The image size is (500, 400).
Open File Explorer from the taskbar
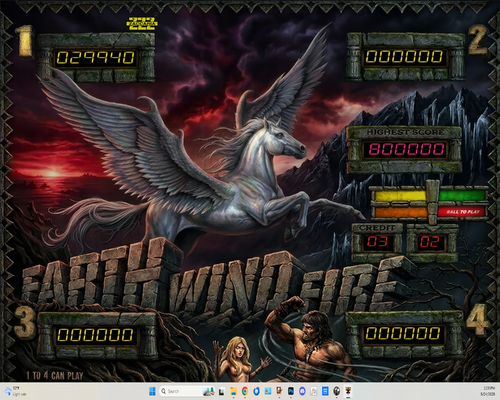click(233, 391)
